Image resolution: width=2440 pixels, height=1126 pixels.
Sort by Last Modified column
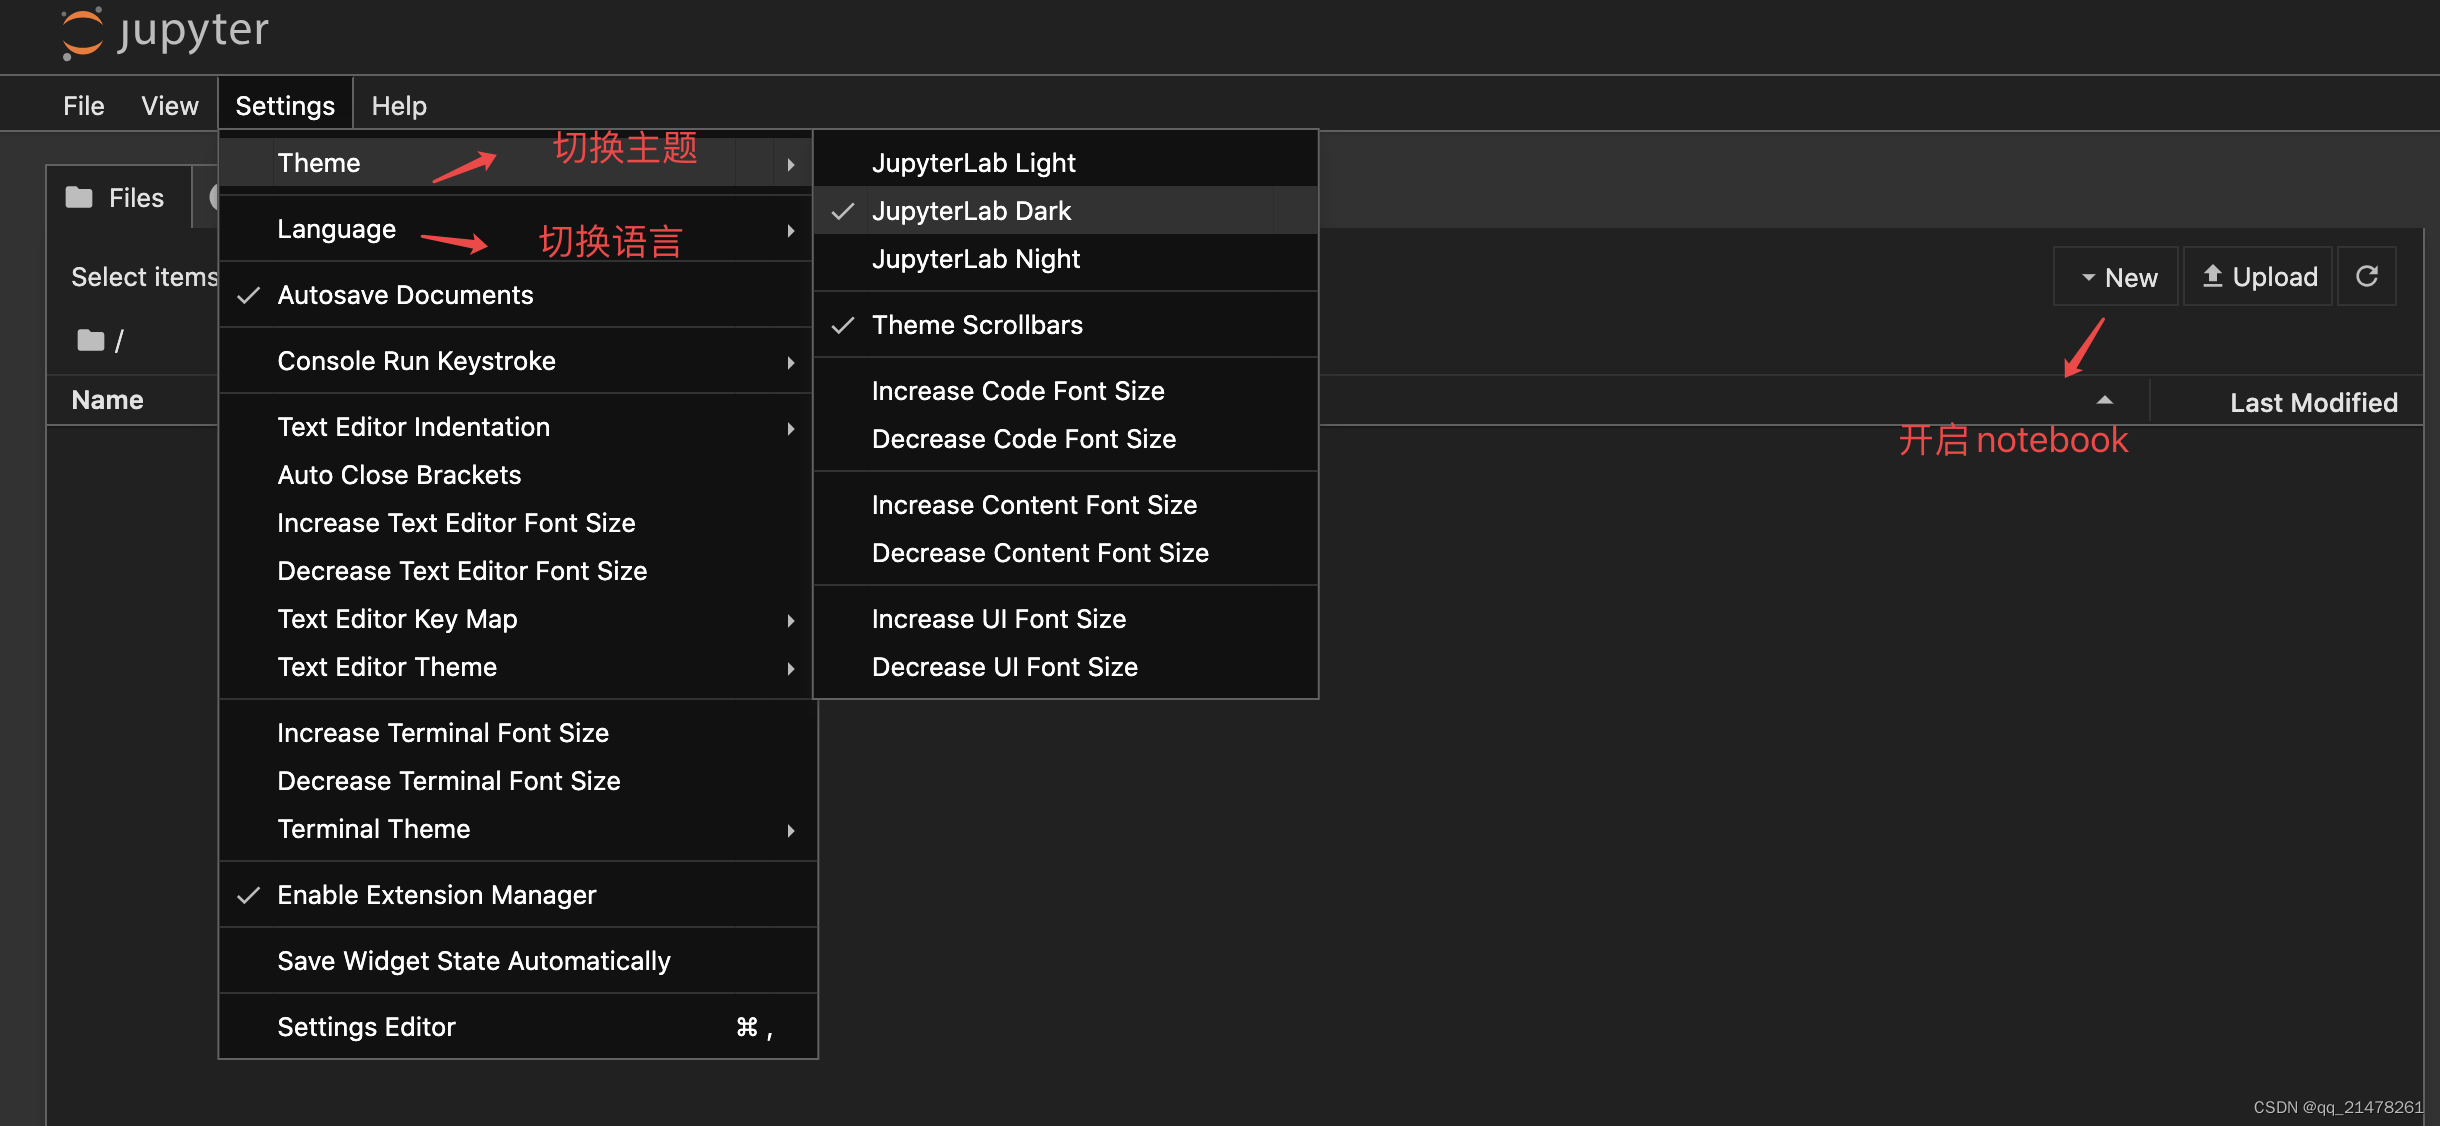pyautogui.click(x=2312, y=402)
